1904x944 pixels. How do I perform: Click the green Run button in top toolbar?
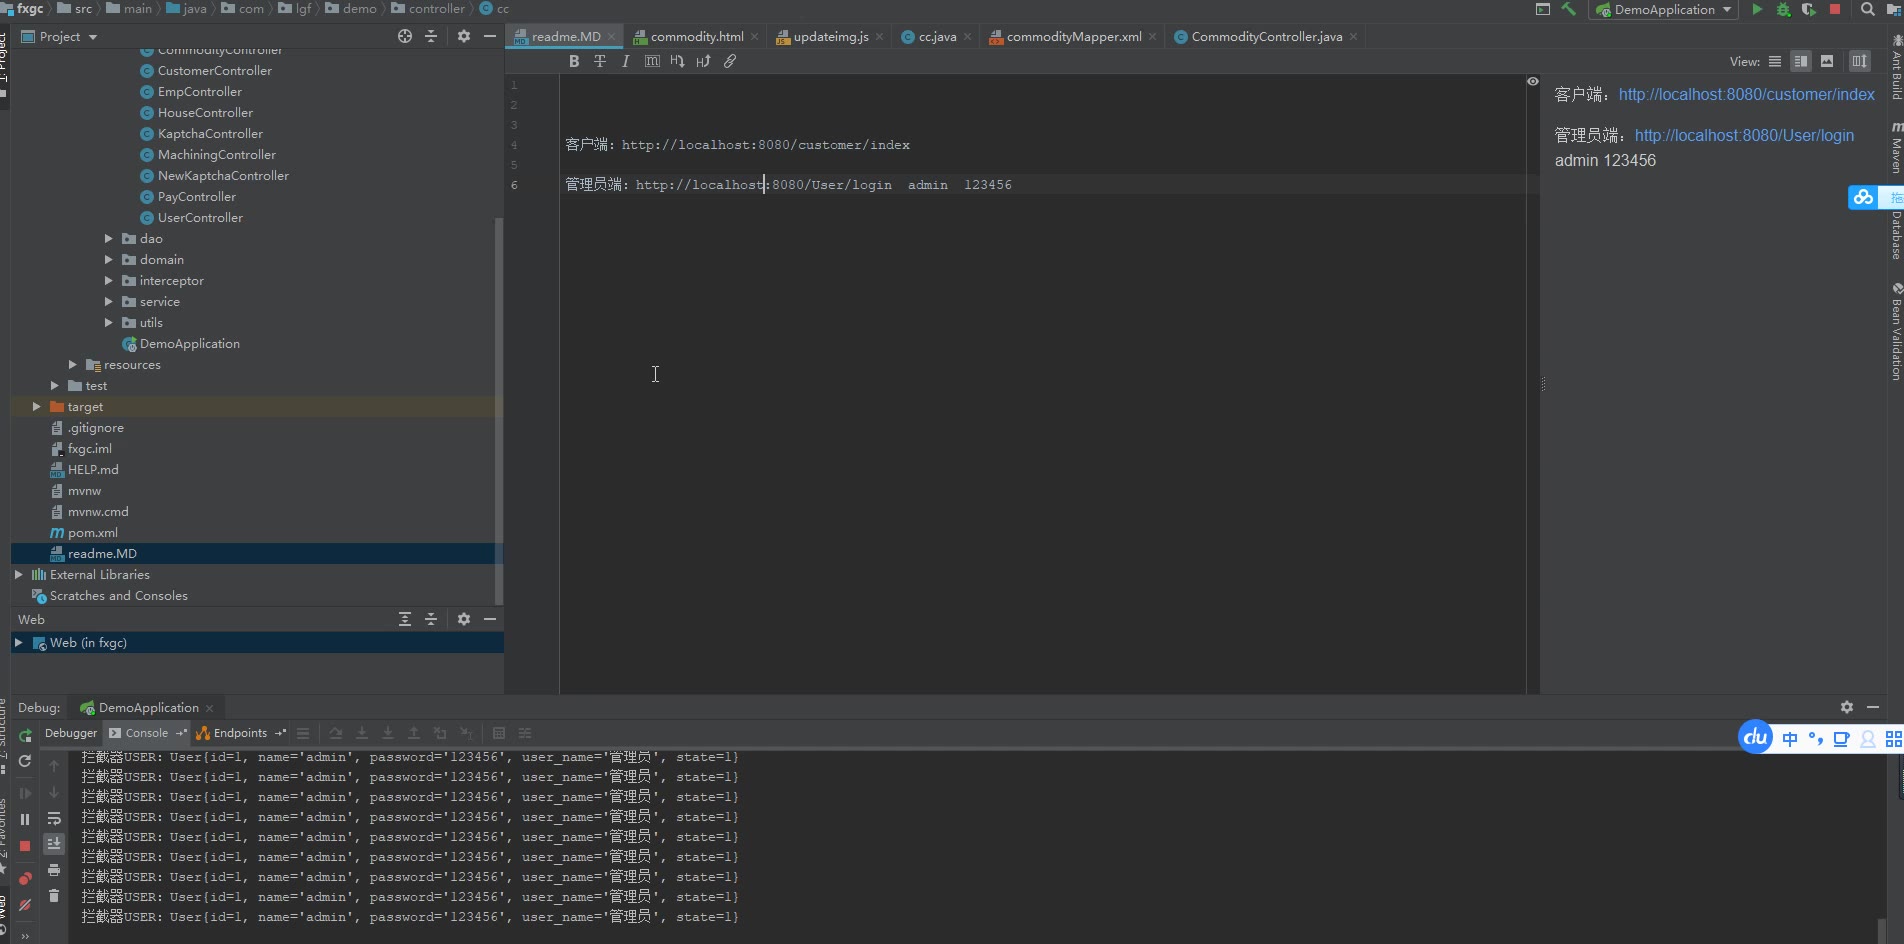point(1757,10)
